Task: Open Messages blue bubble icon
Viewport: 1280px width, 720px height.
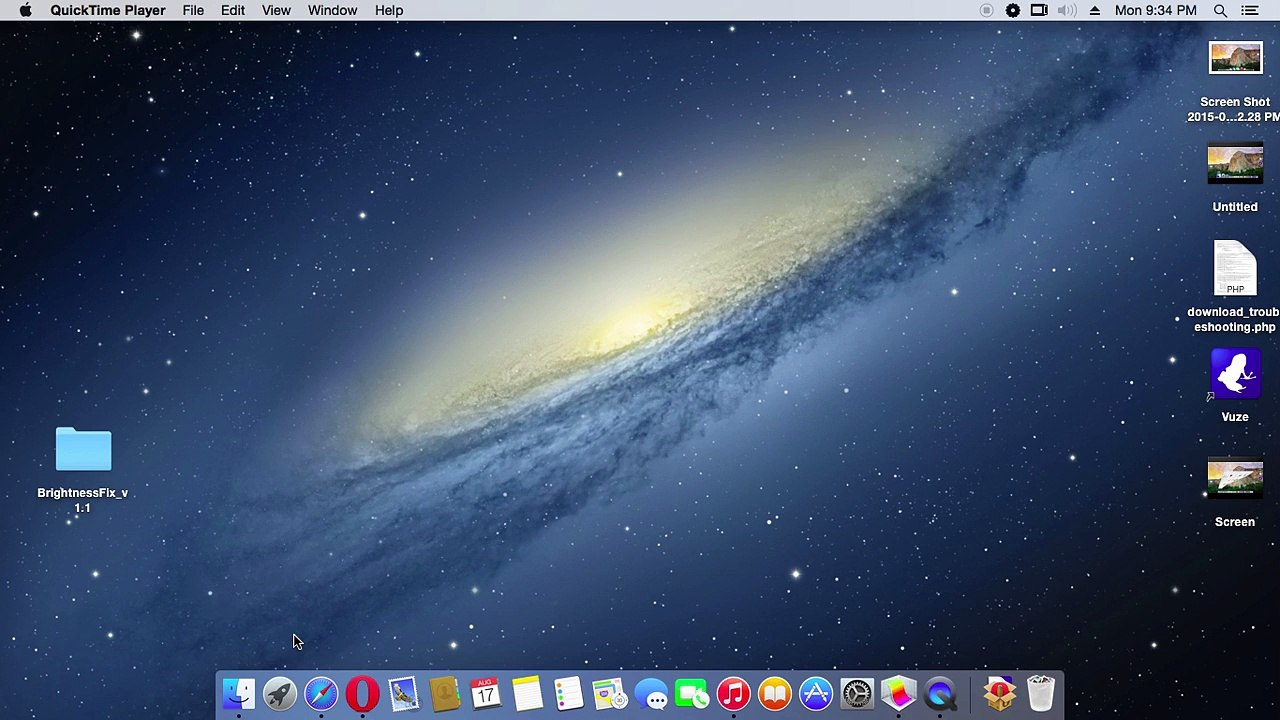Action: pyautogui.click(x=651, y=694)
